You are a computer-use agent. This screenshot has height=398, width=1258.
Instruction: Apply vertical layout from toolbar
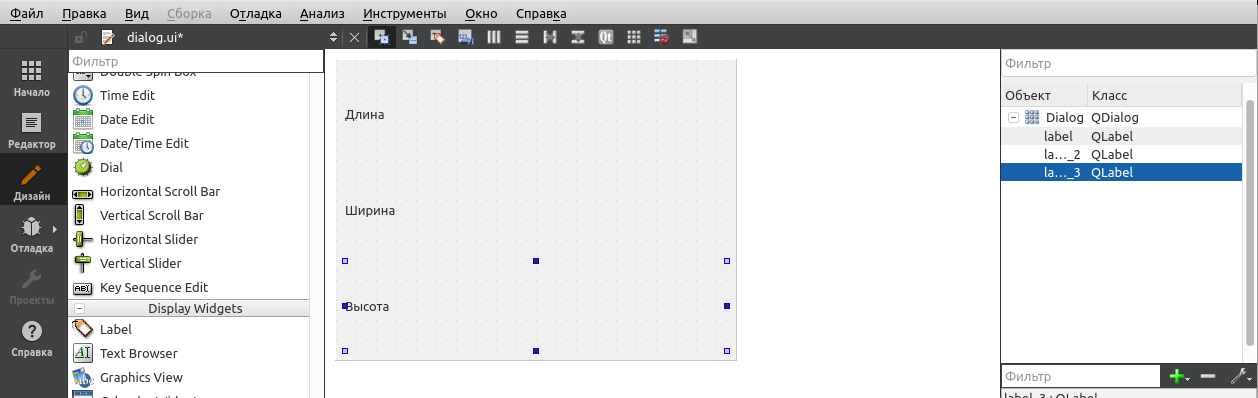click(x=521, y=37)
